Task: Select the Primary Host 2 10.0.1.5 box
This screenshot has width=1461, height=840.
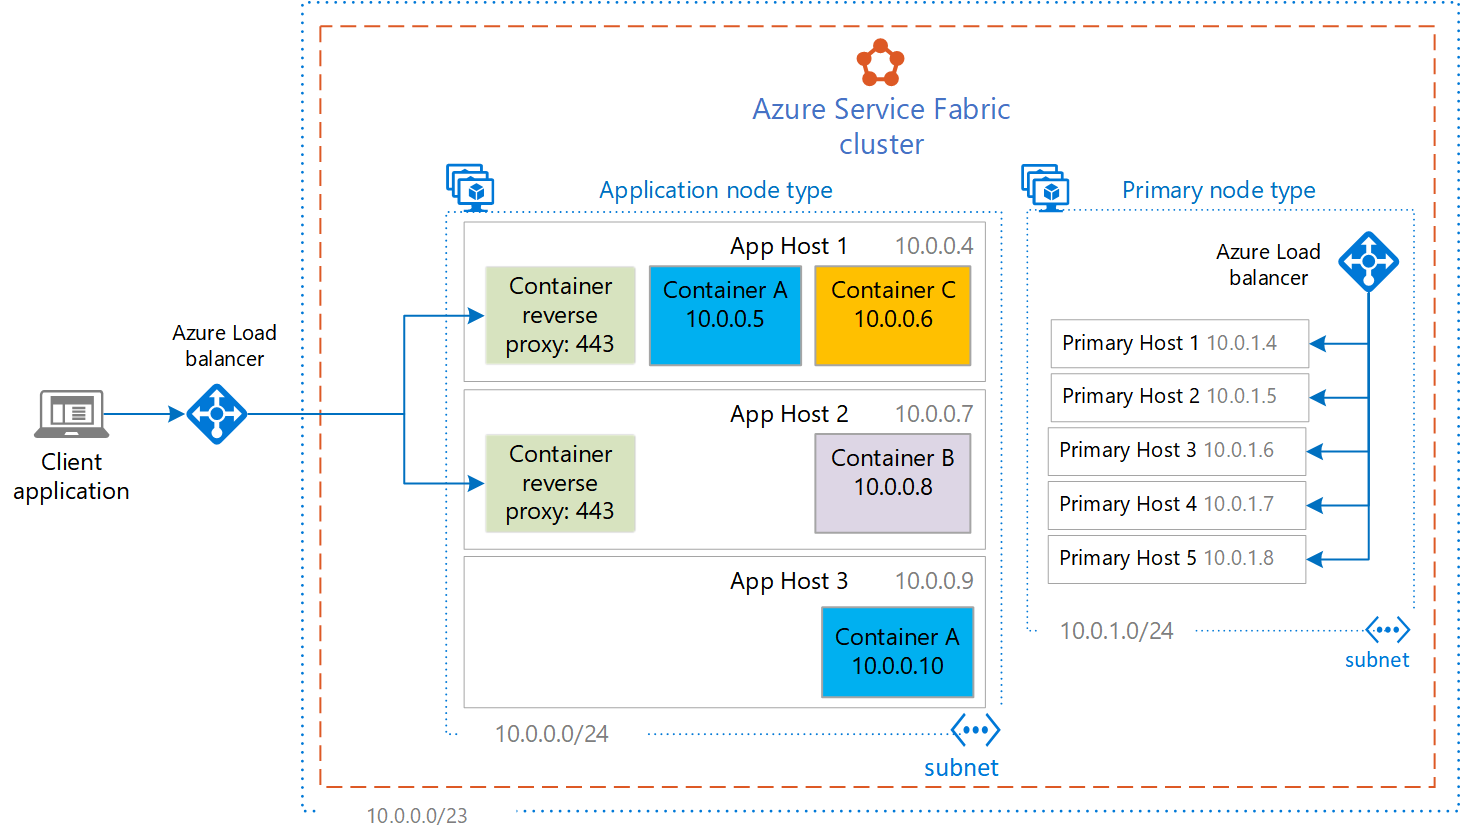Action: pos(1179,397)
